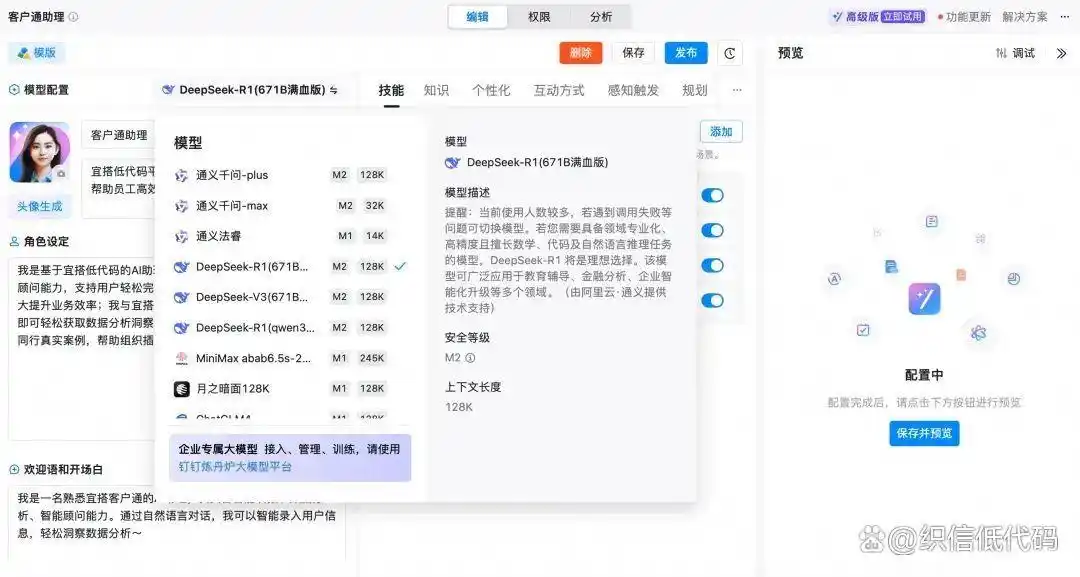Open the more options ellipsis beside 规划
Screen dimensions: 1080x577
737,89
